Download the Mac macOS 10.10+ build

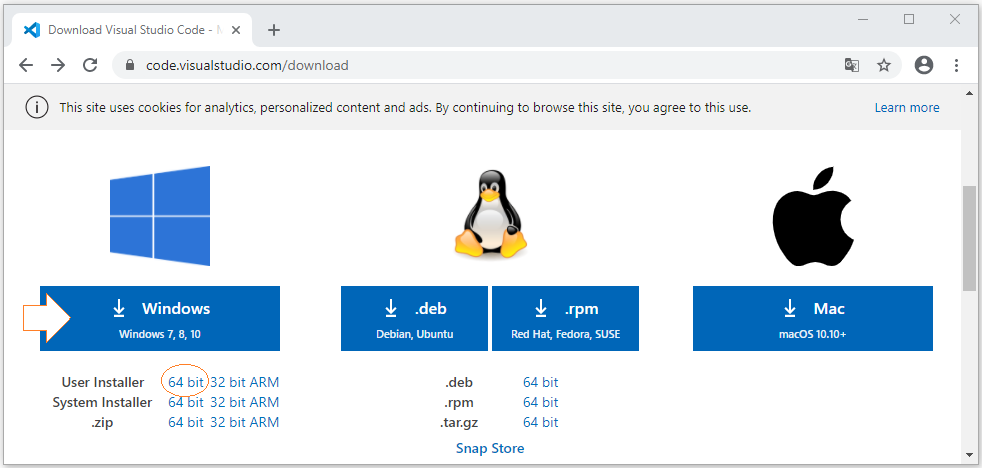point(813,318)
